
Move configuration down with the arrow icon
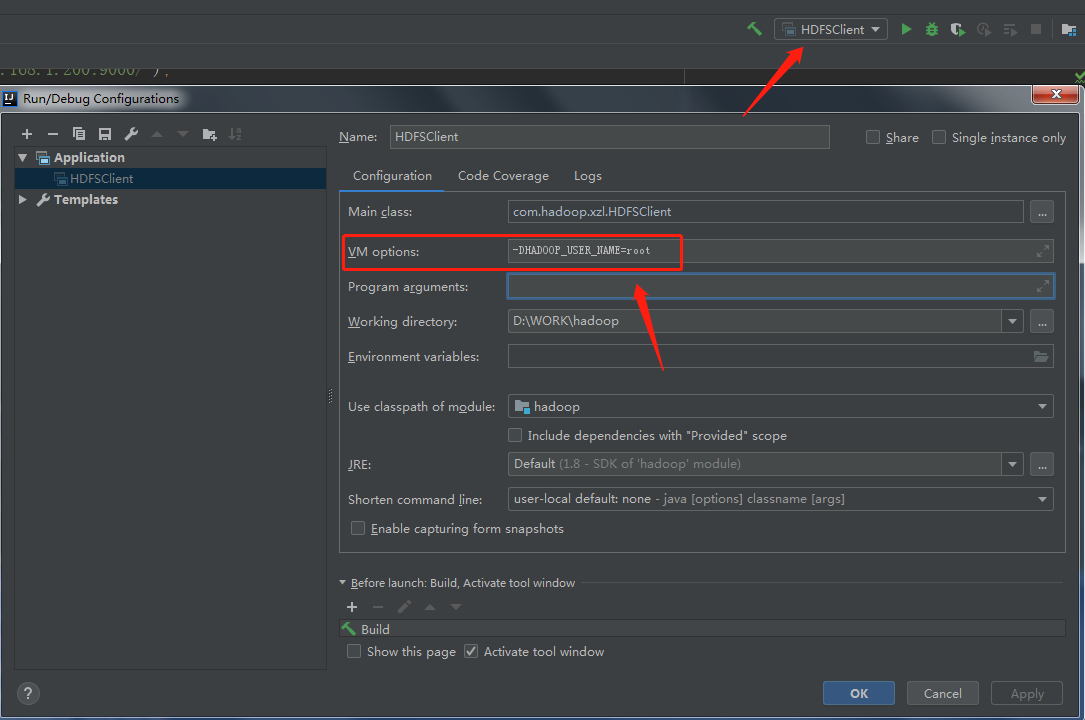[183, 134]
